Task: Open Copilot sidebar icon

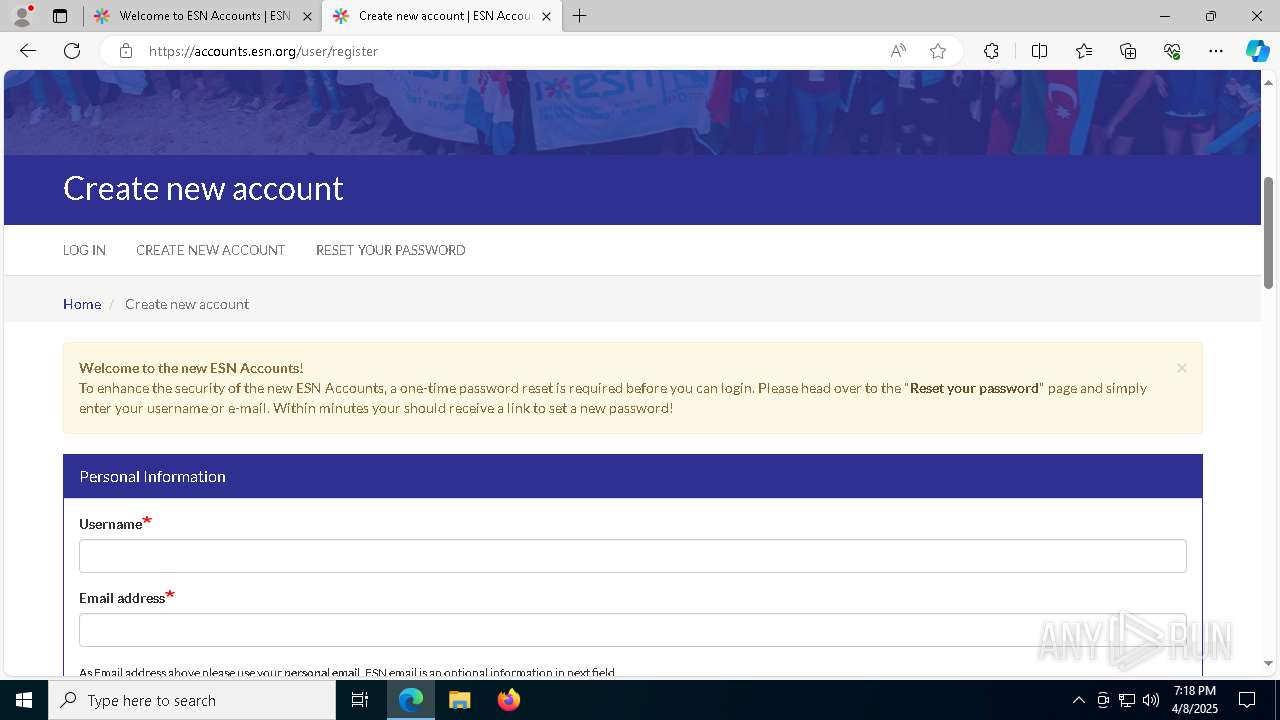Action: 1257,51
